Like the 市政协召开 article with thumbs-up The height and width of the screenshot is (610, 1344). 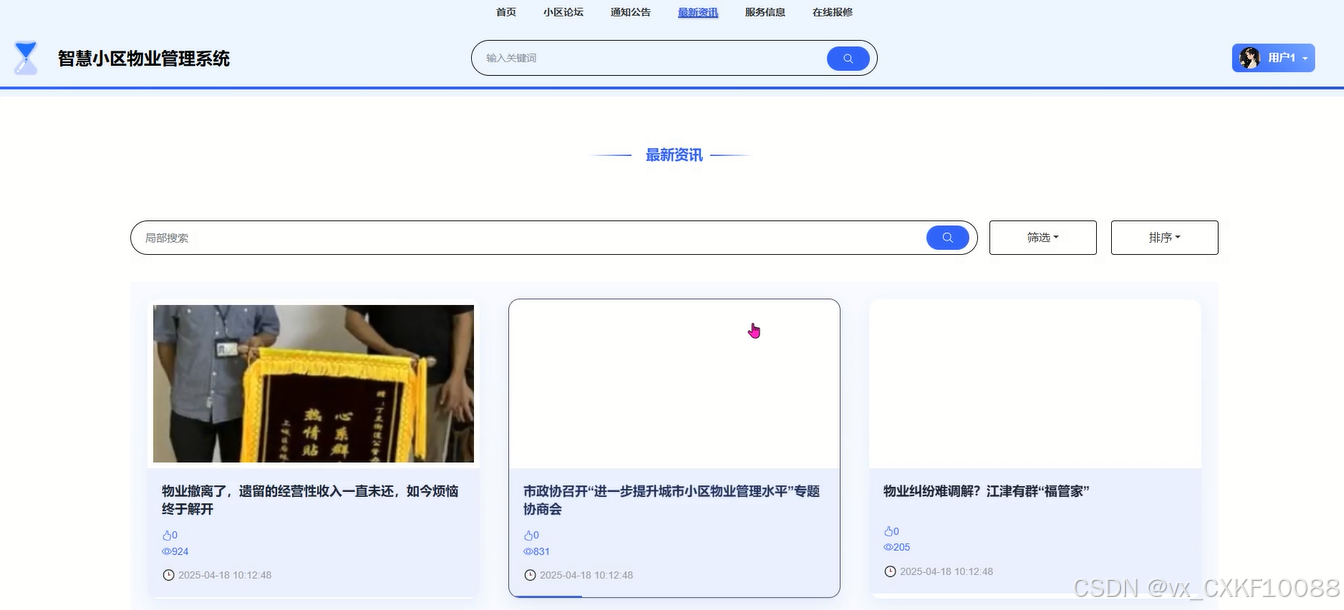(528, 535)
